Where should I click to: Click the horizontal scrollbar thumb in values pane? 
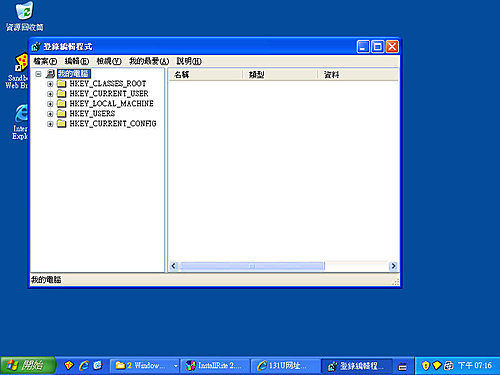pyautogui.click(x=252, y=266)
